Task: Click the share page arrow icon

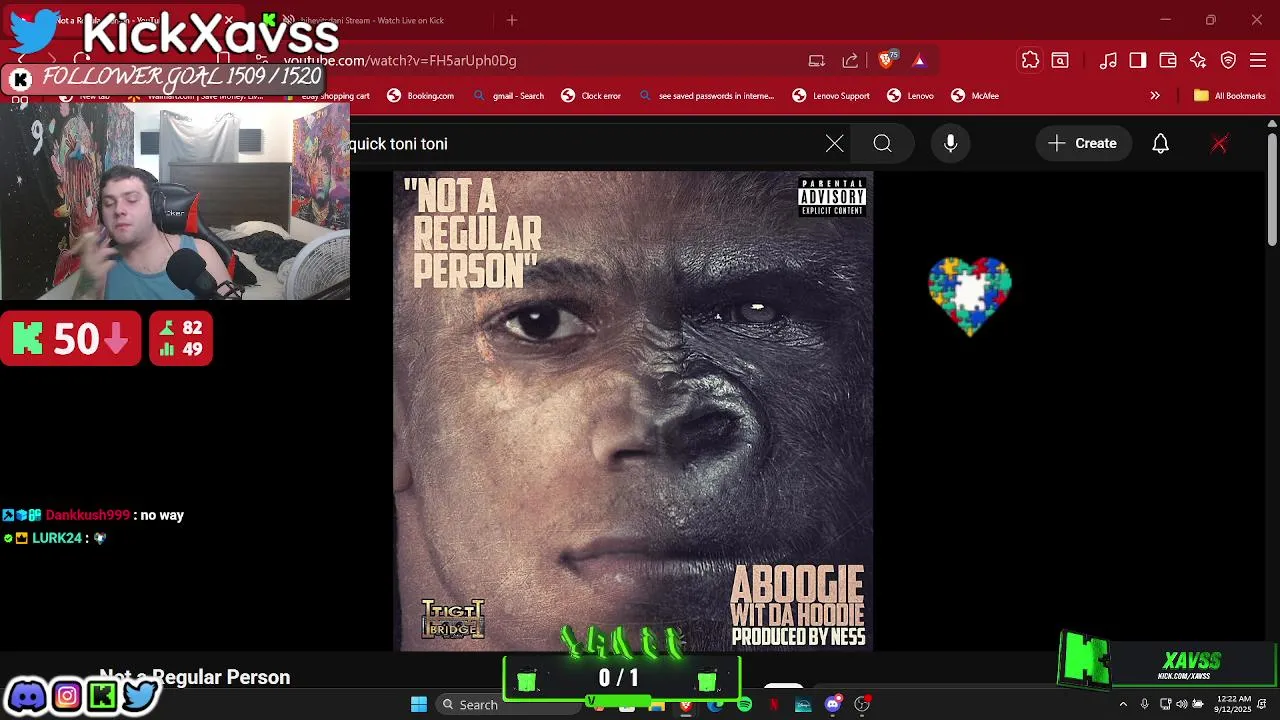Action: (850, 60)
